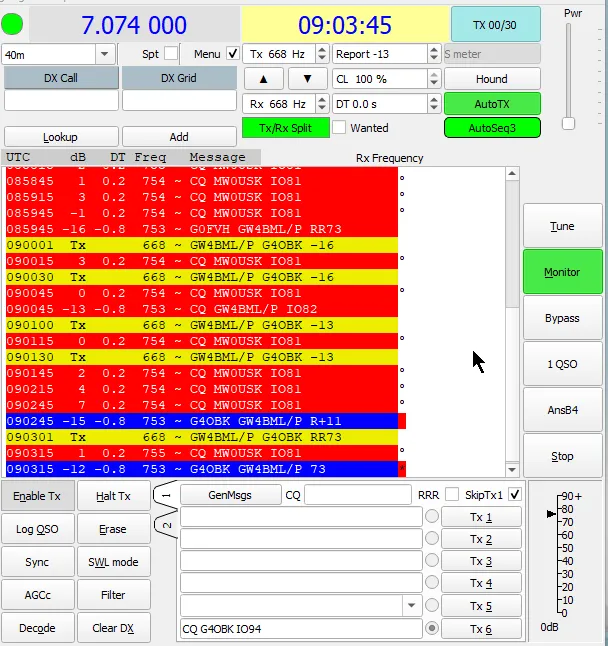This screenshot has height=646, width=608.
Task: Click the Filter button
Action: 114,595
